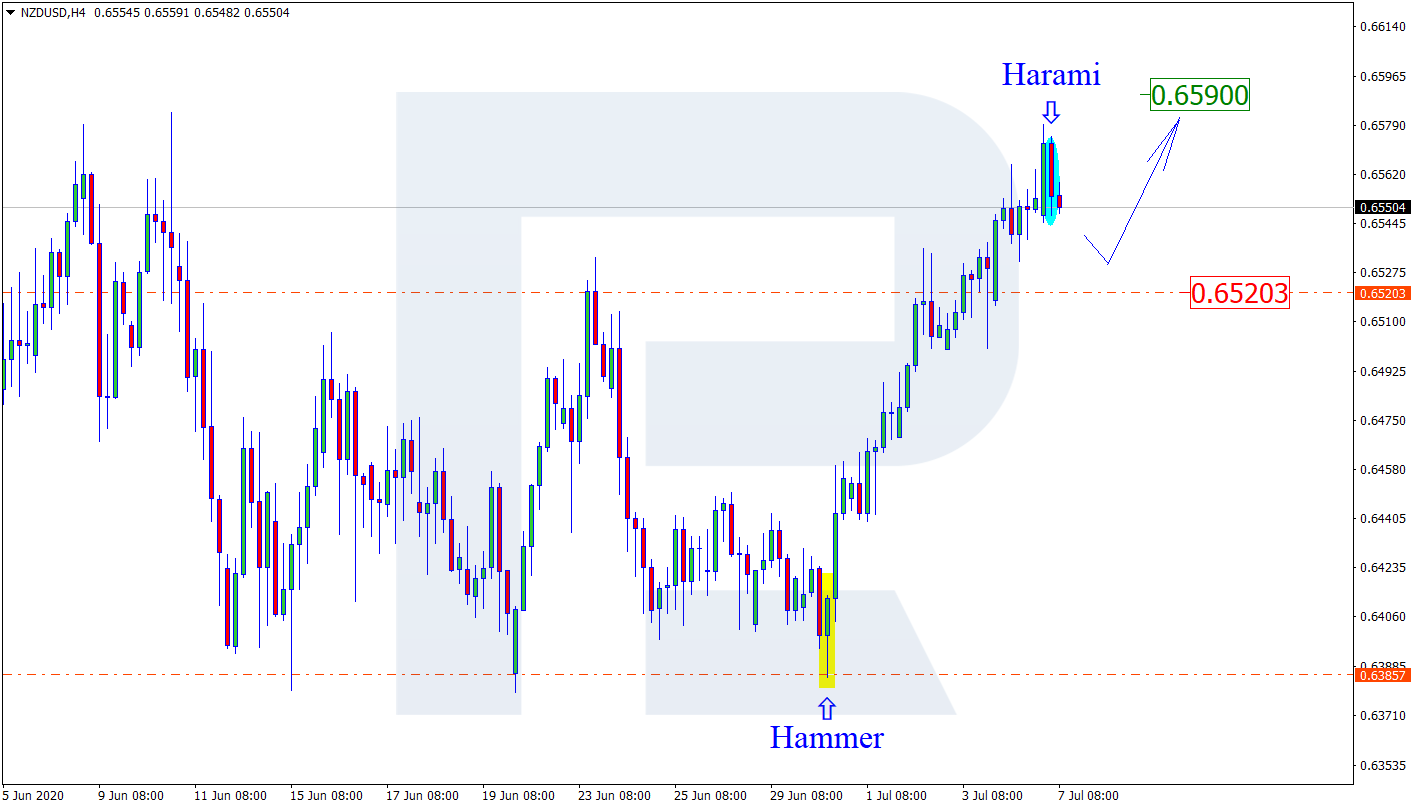Select the Harami pattern text label
The height and width of the screenshot is (808, 1417).
click(x=1051, y=74)
